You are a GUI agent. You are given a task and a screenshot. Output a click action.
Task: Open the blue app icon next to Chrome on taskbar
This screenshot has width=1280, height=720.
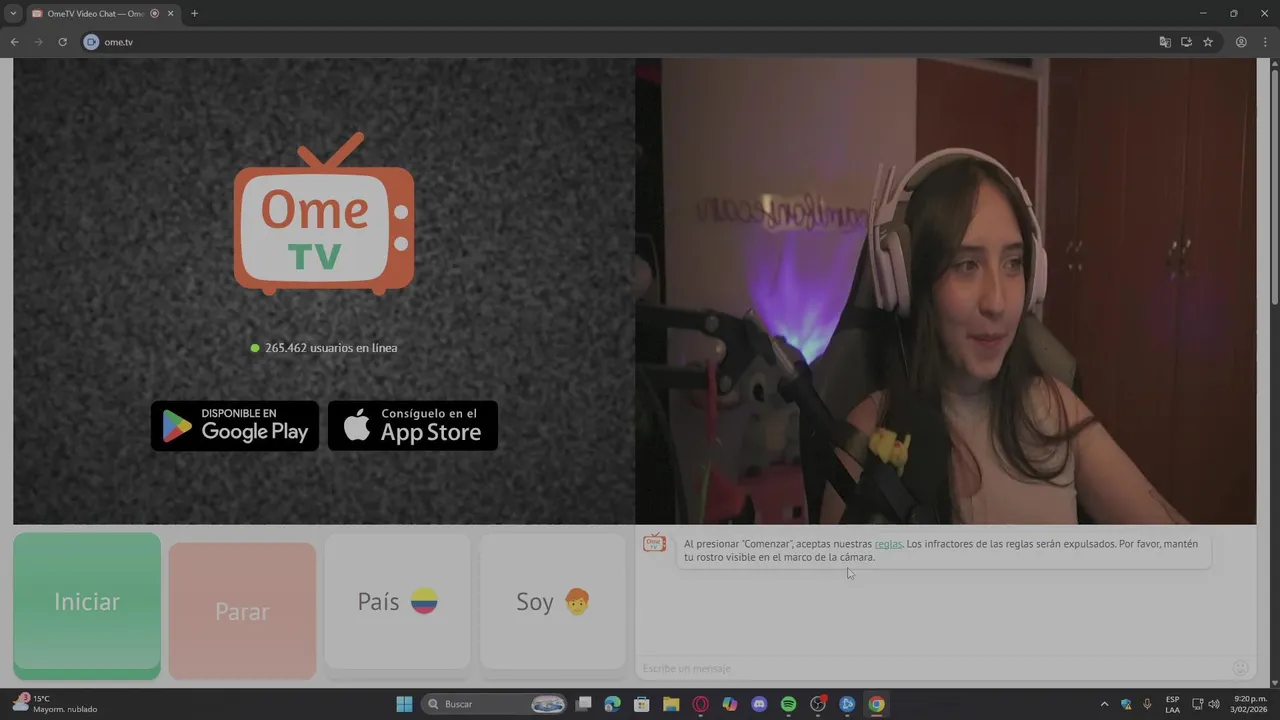(847, 704)
